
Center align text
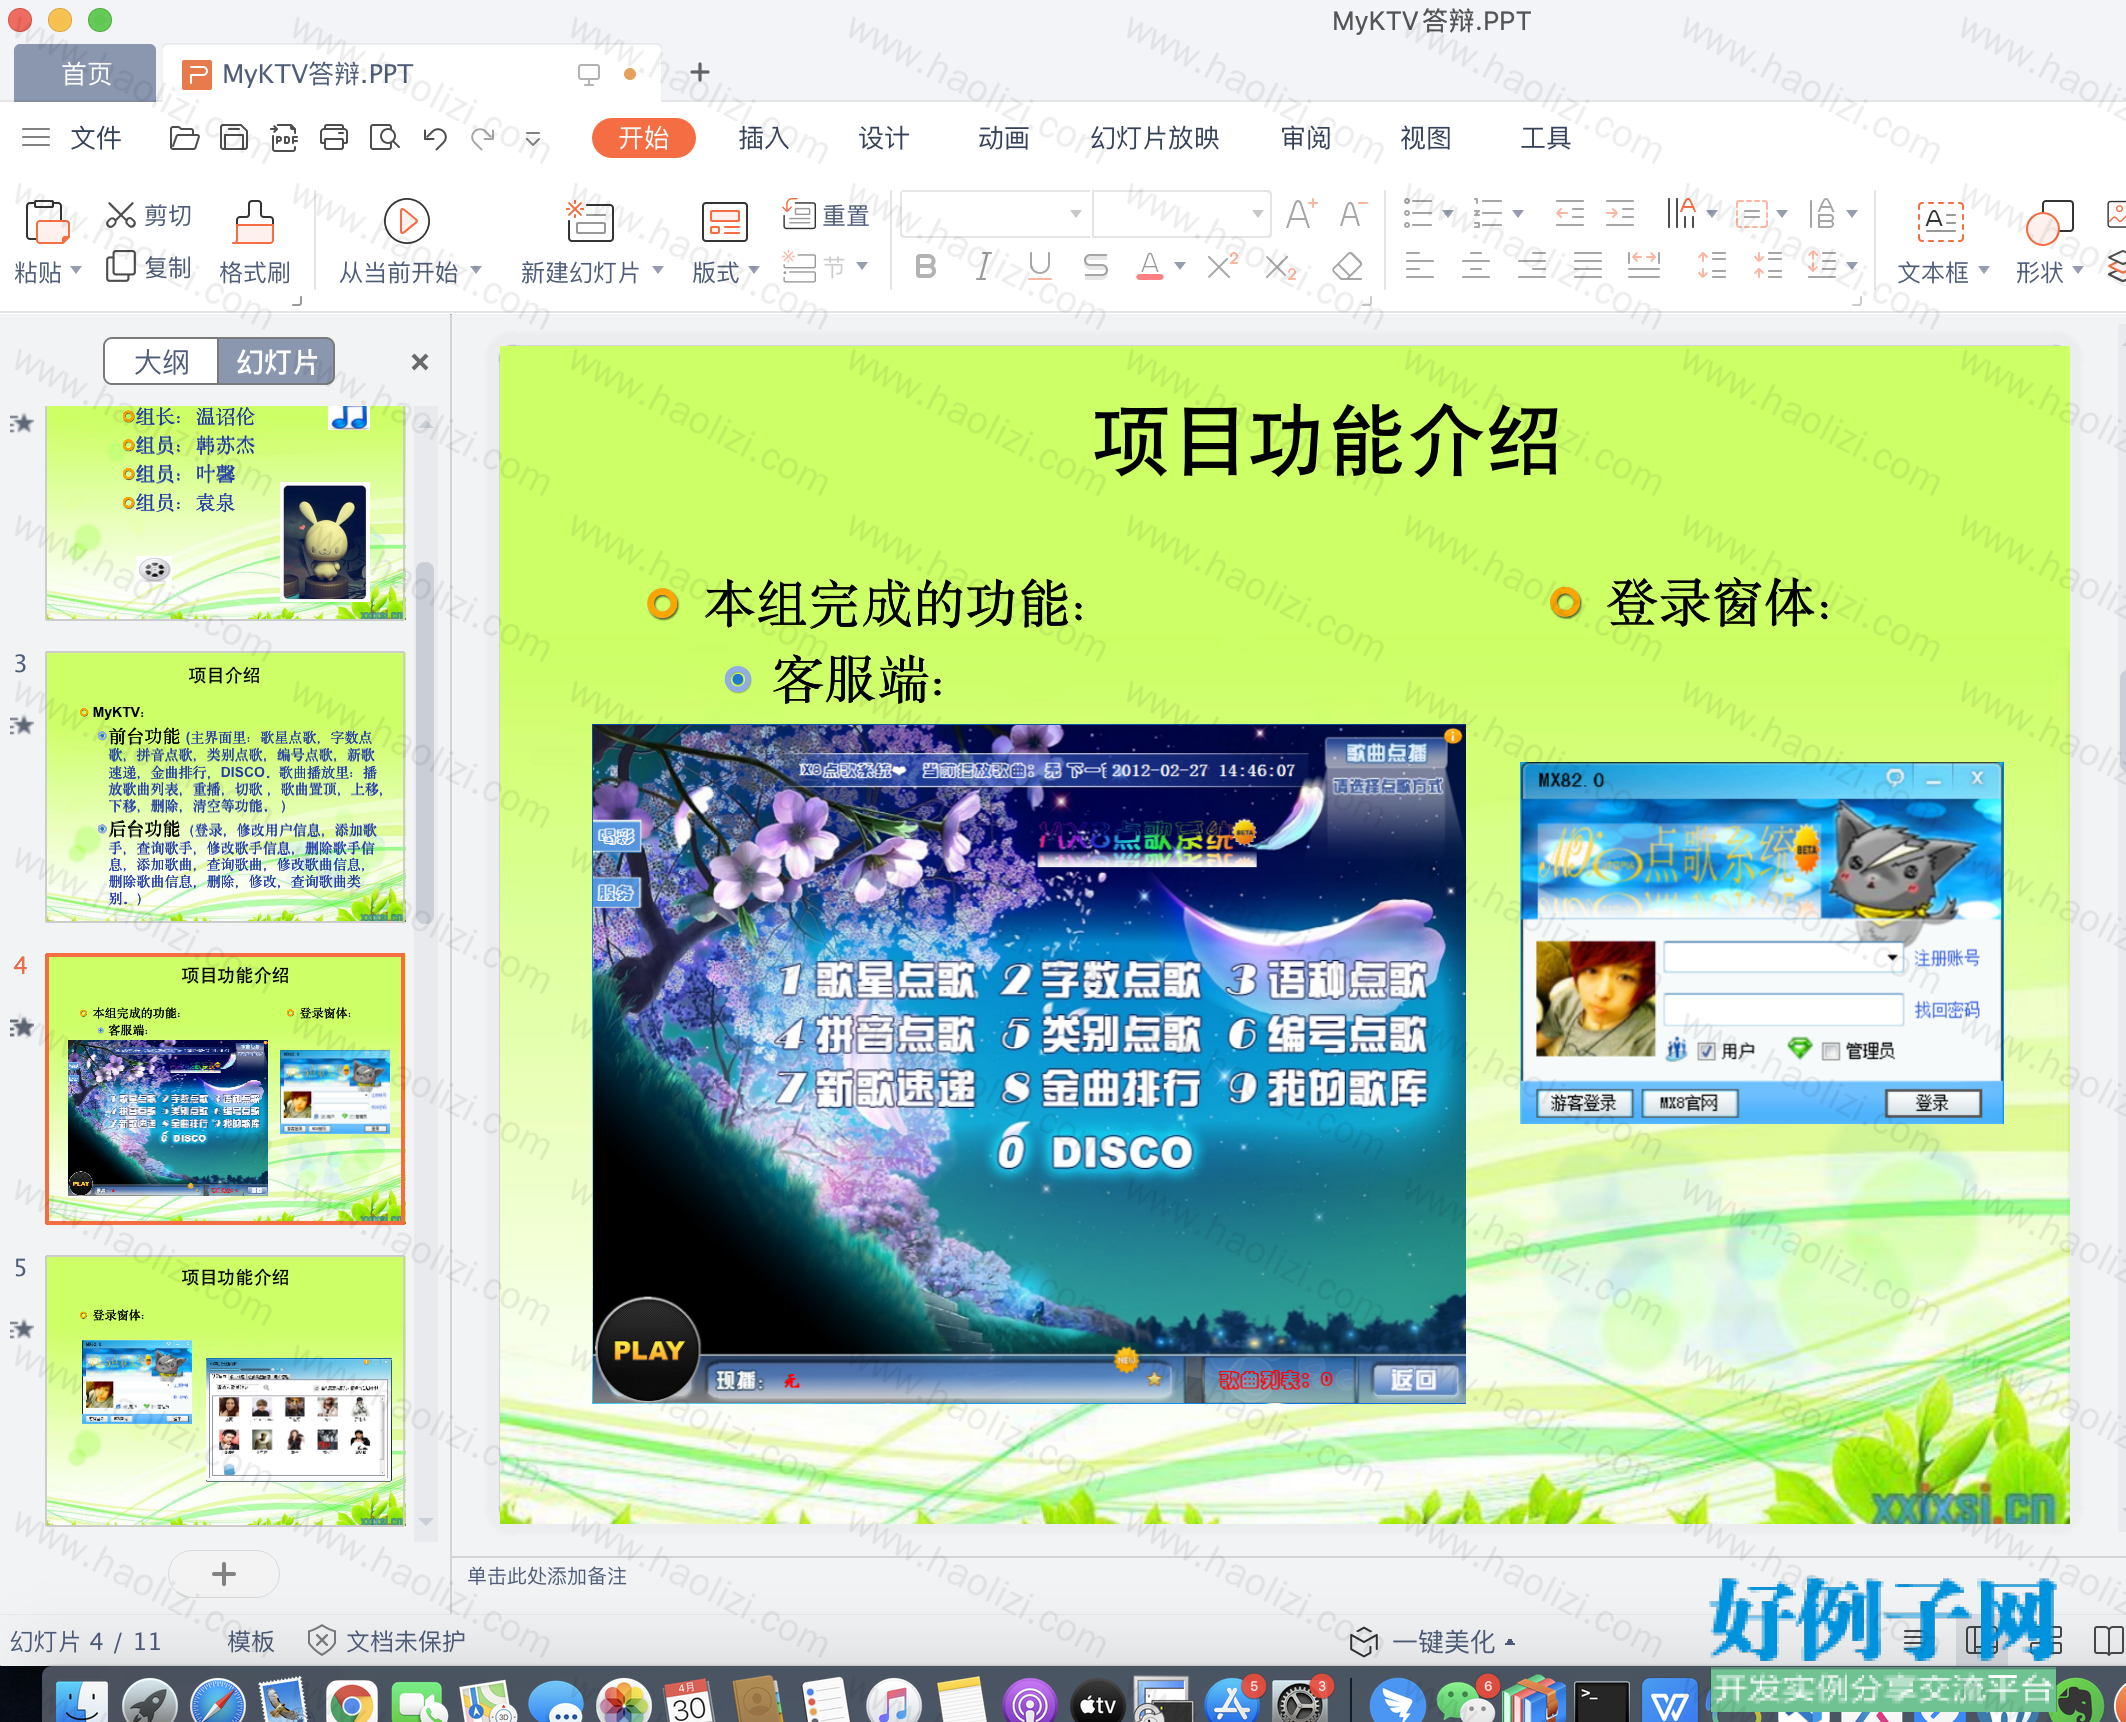click(1475, 266)
